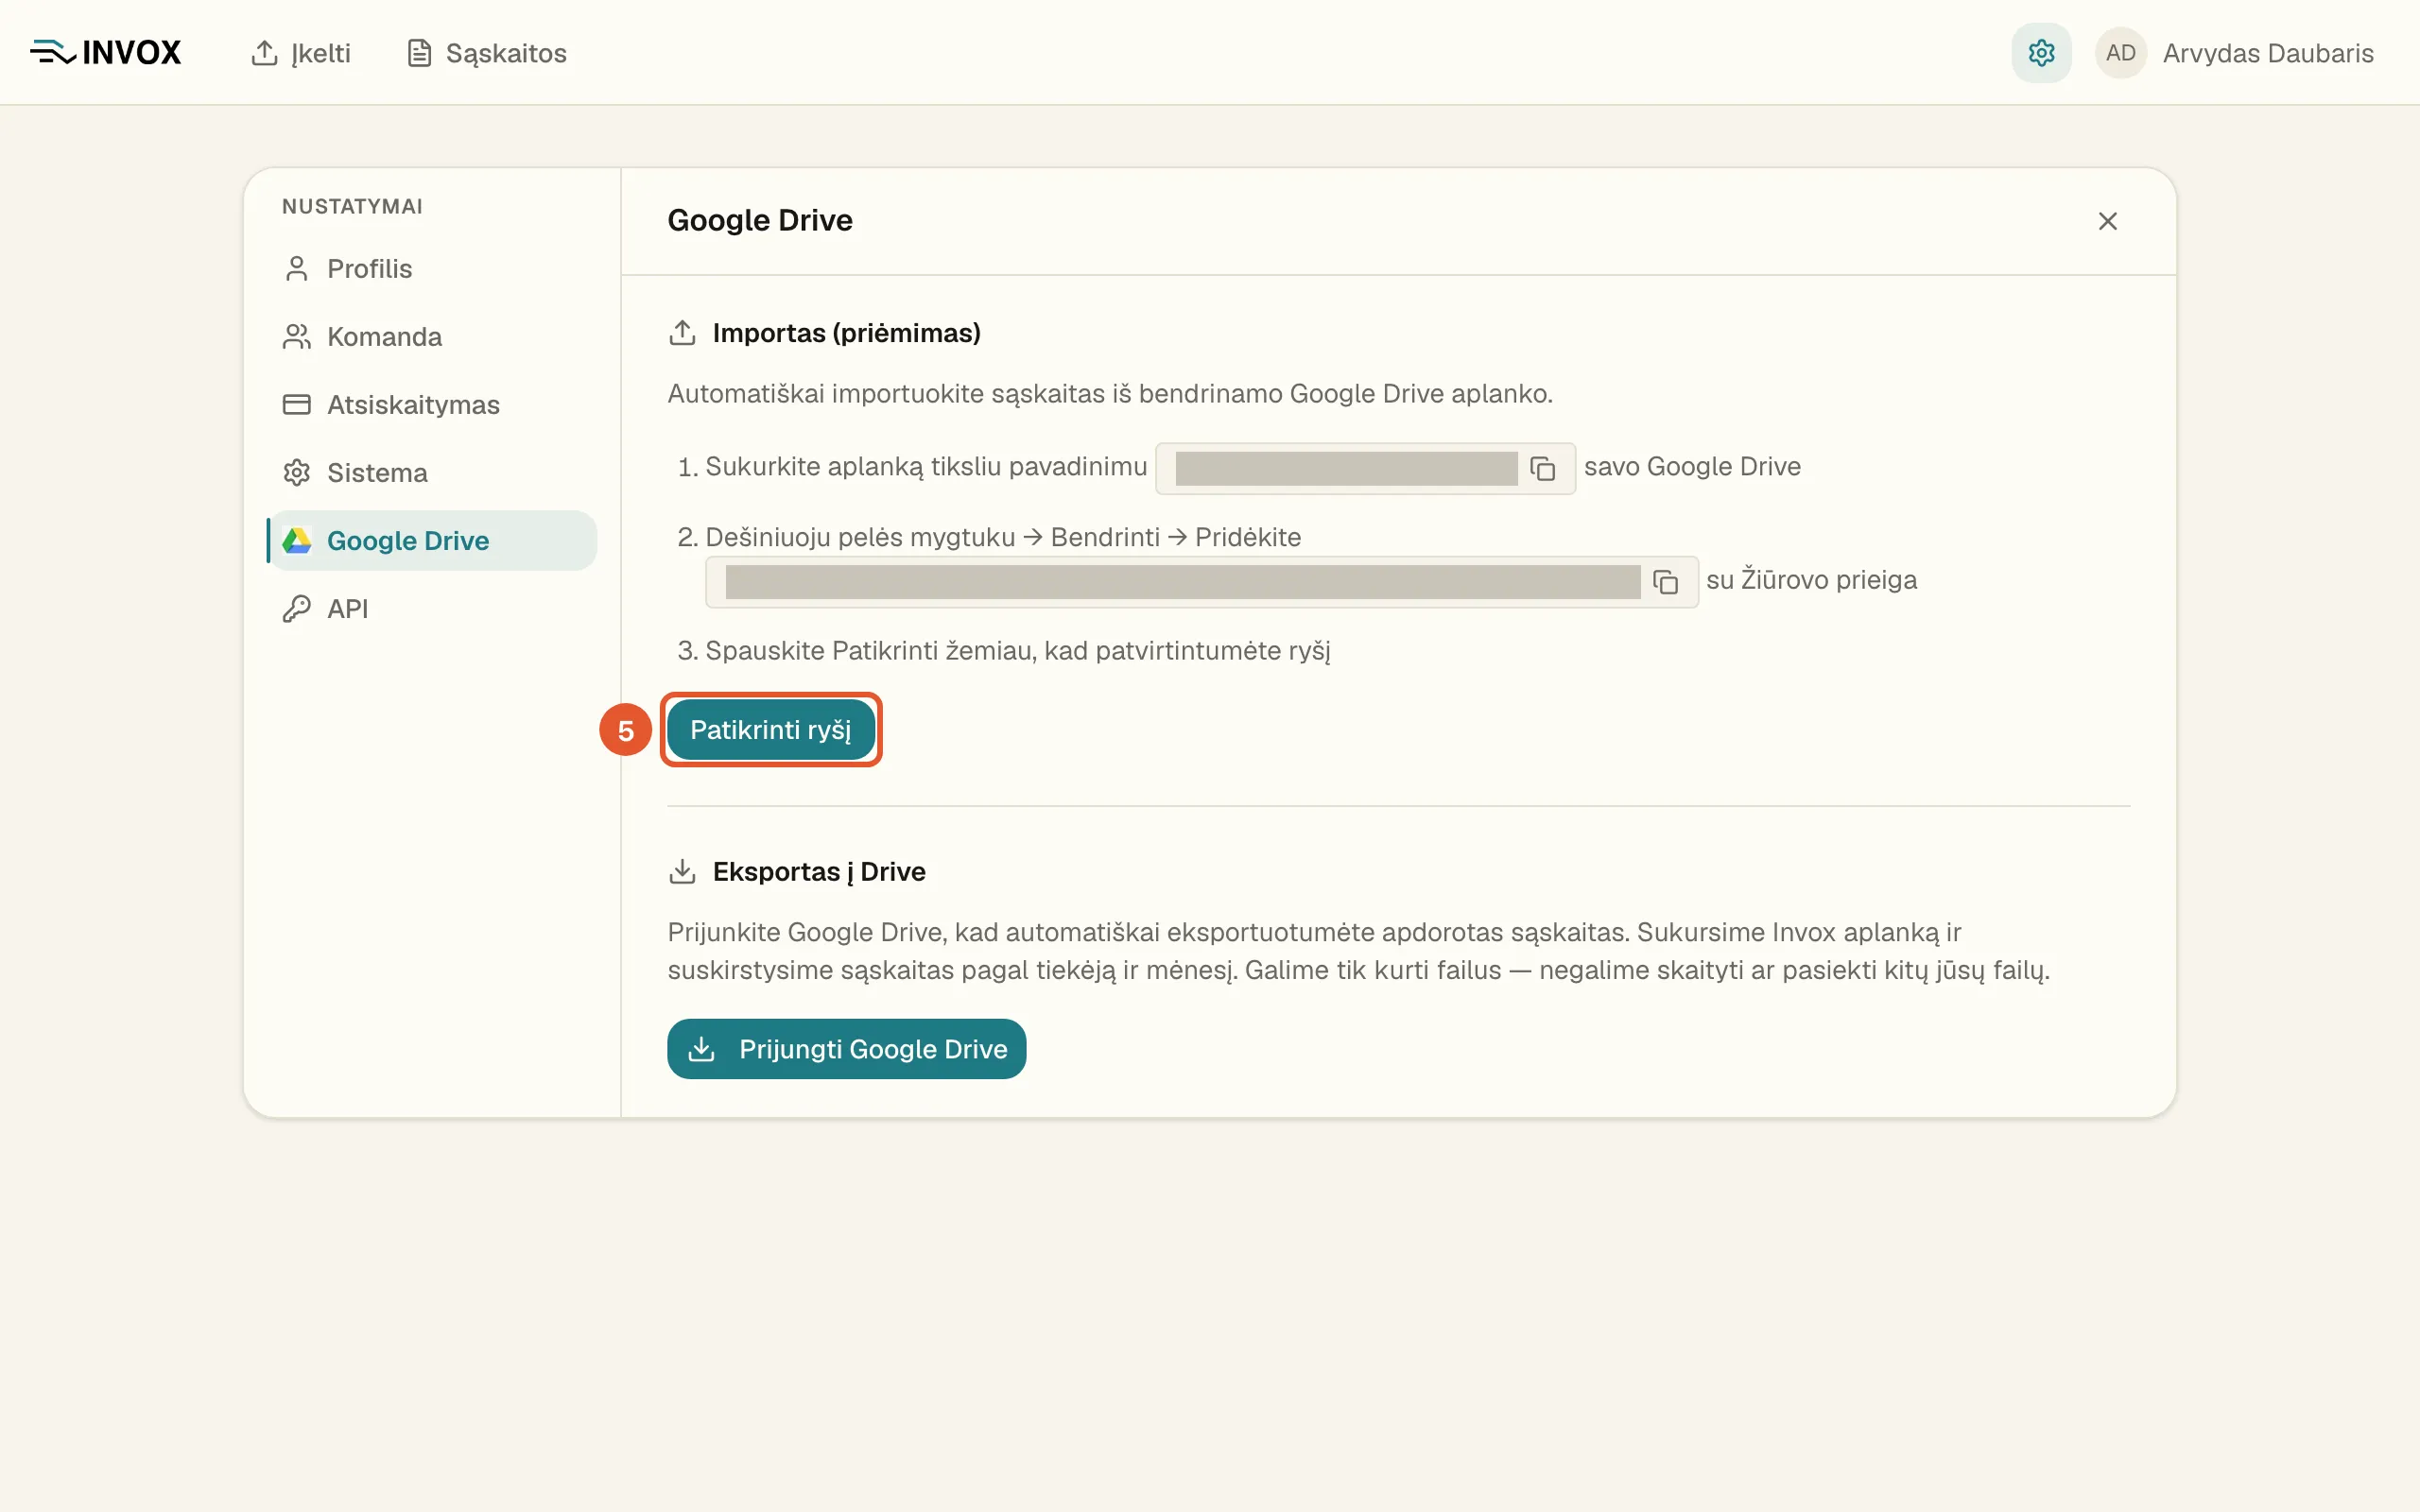
Task: Click Prijungti Google Drive button
Action: tap(846, 1049)
